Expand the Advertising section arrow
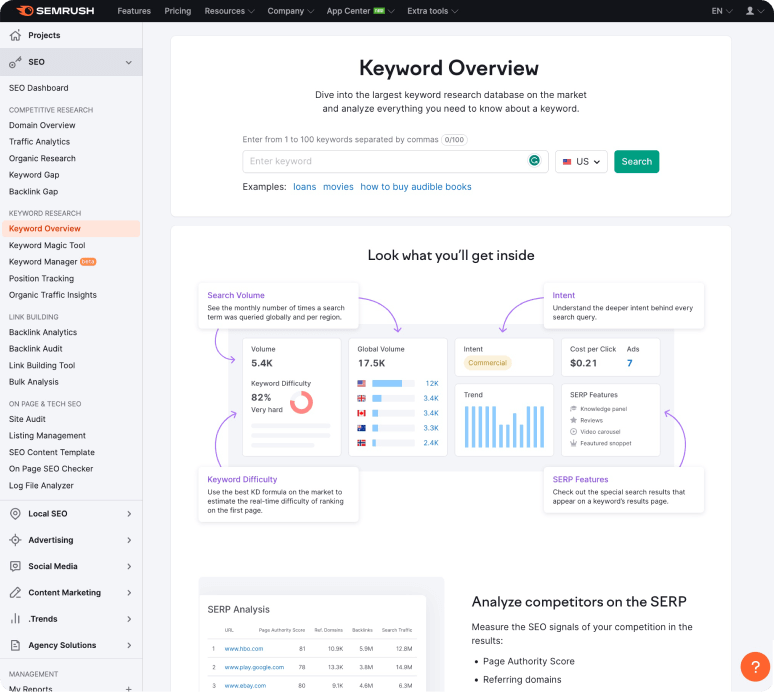The height and width of the screenshot is (692, 775). (129, 540)
